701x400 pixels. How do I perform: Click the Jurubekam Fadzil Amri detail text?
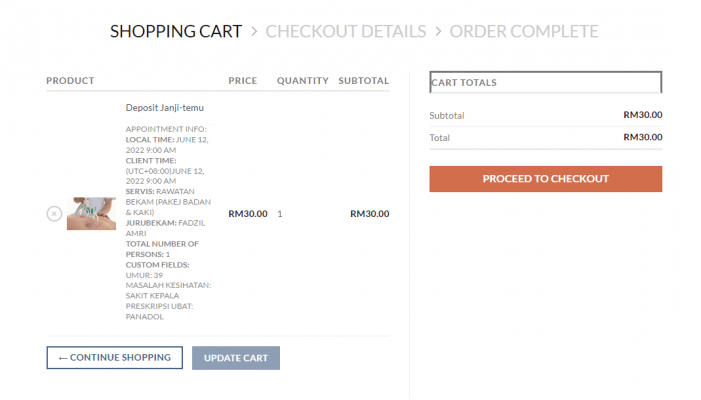pos(165,228)
